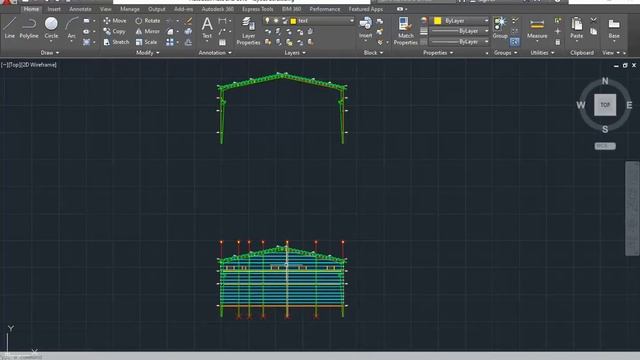Click the E compass direction on ViewCube

[x=629, y=105]
